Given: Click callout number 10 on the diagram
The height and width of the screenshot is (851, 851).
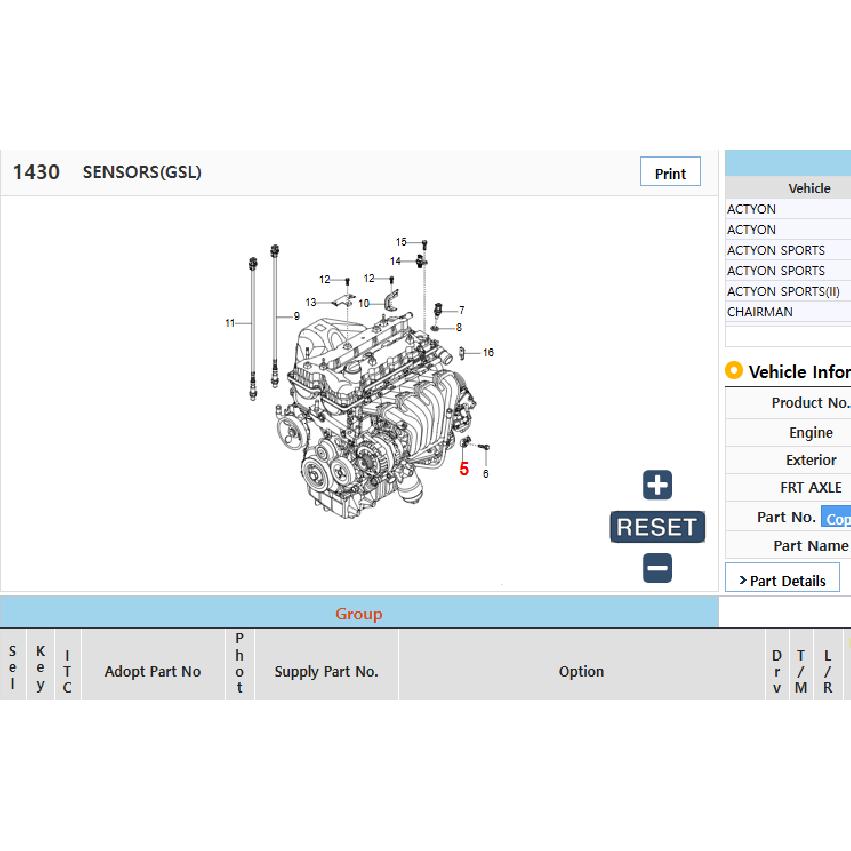Looking at the screenshot, I should click(x=364, y=303).
